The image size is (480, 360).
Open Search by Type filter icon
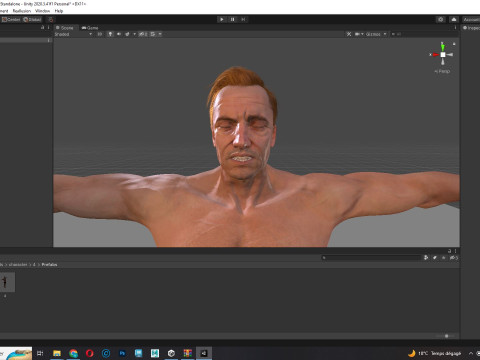(x=426, y=258)
